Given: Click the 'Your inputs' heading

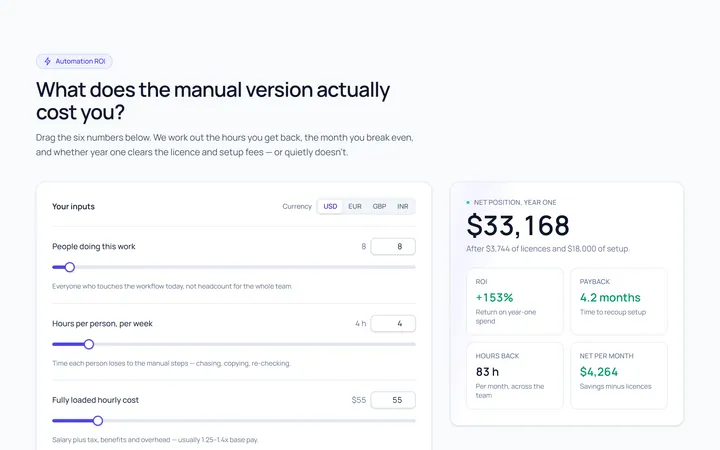Looking at the screenshot, I should [x=73, y=207].
